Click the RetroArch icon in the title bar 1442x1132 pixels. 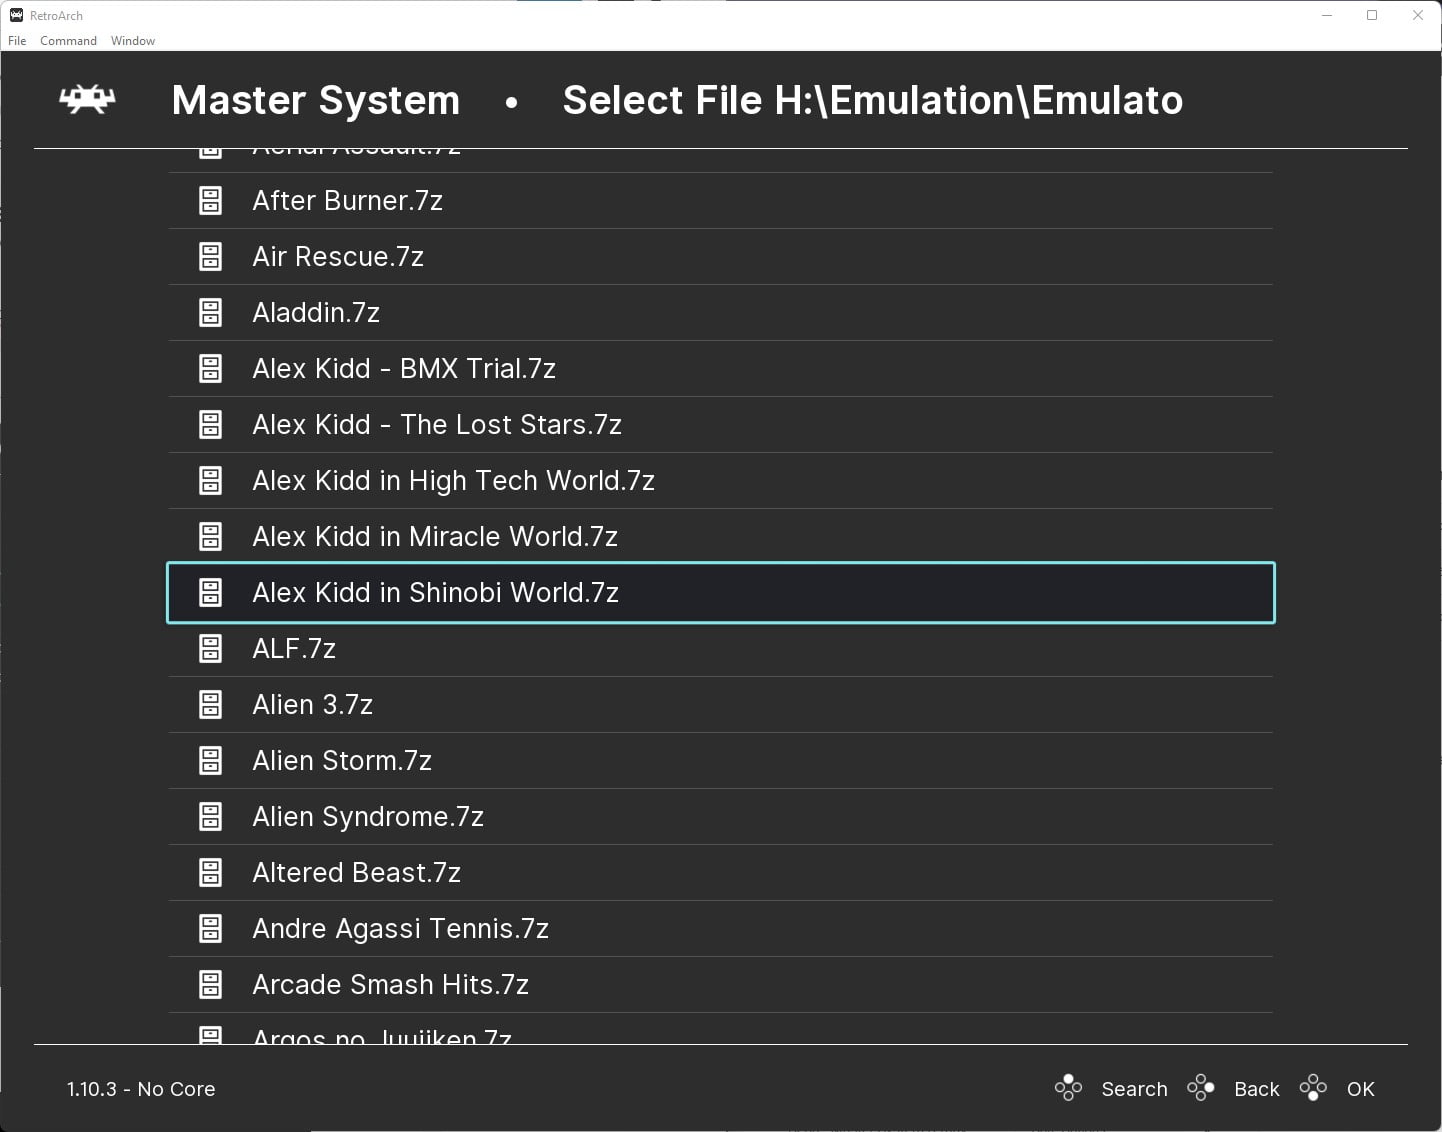click(16, 15)
